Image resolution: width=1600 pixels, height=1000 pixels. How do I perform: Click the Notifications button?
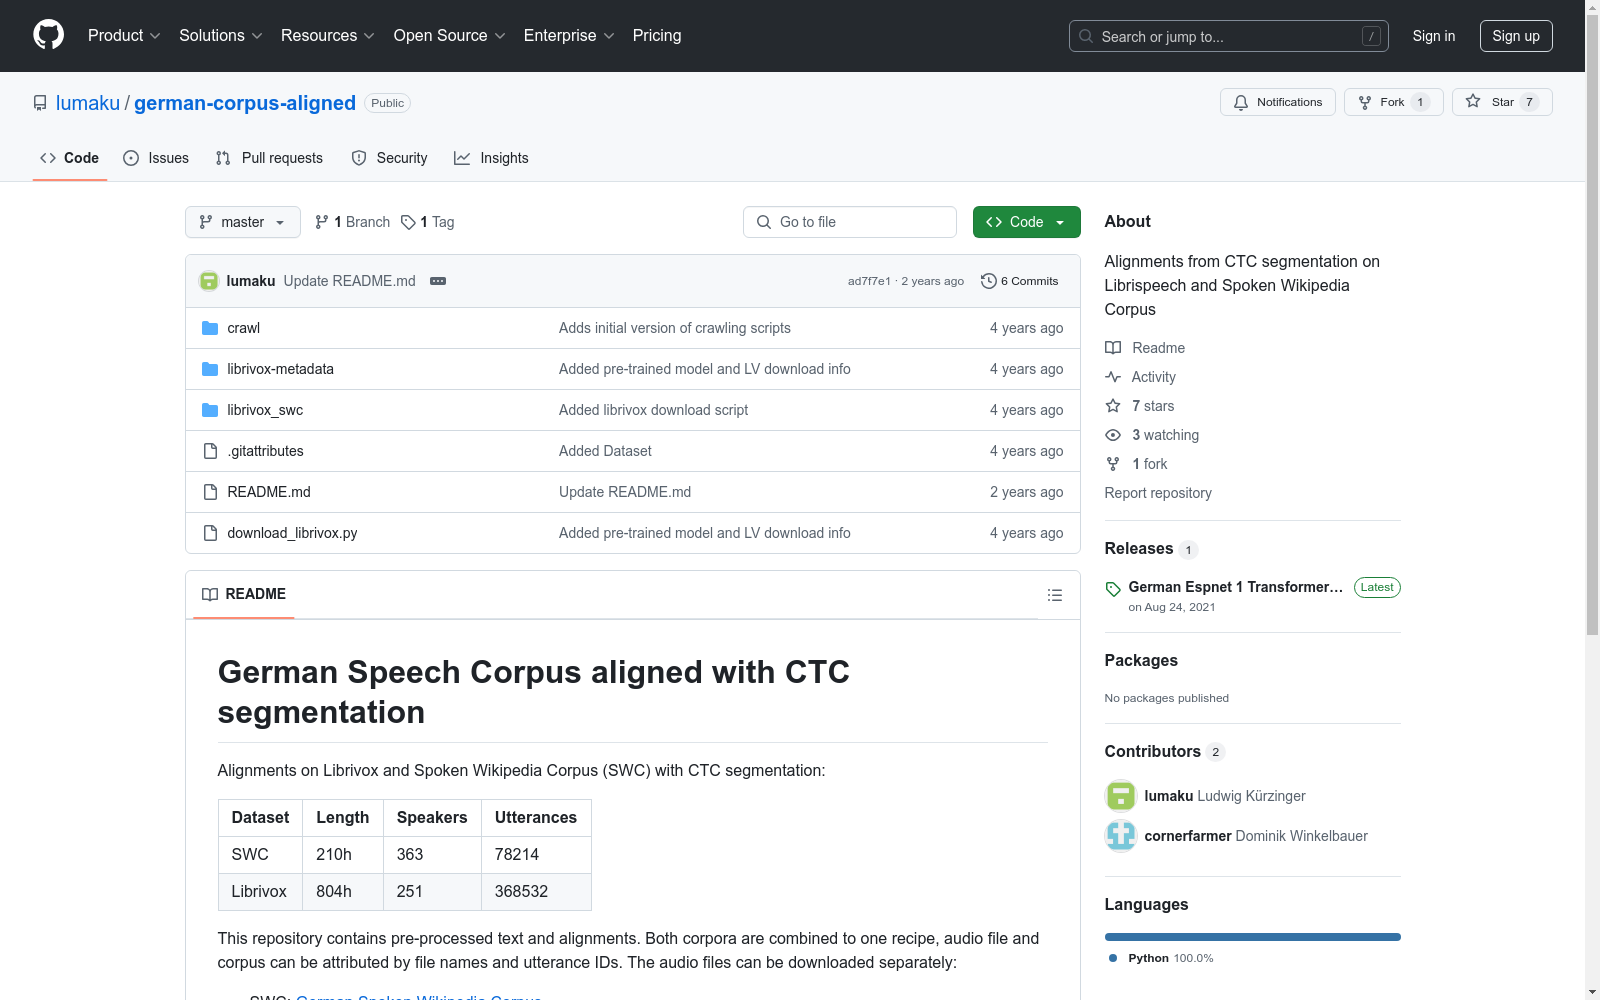tap(1278, 102)
